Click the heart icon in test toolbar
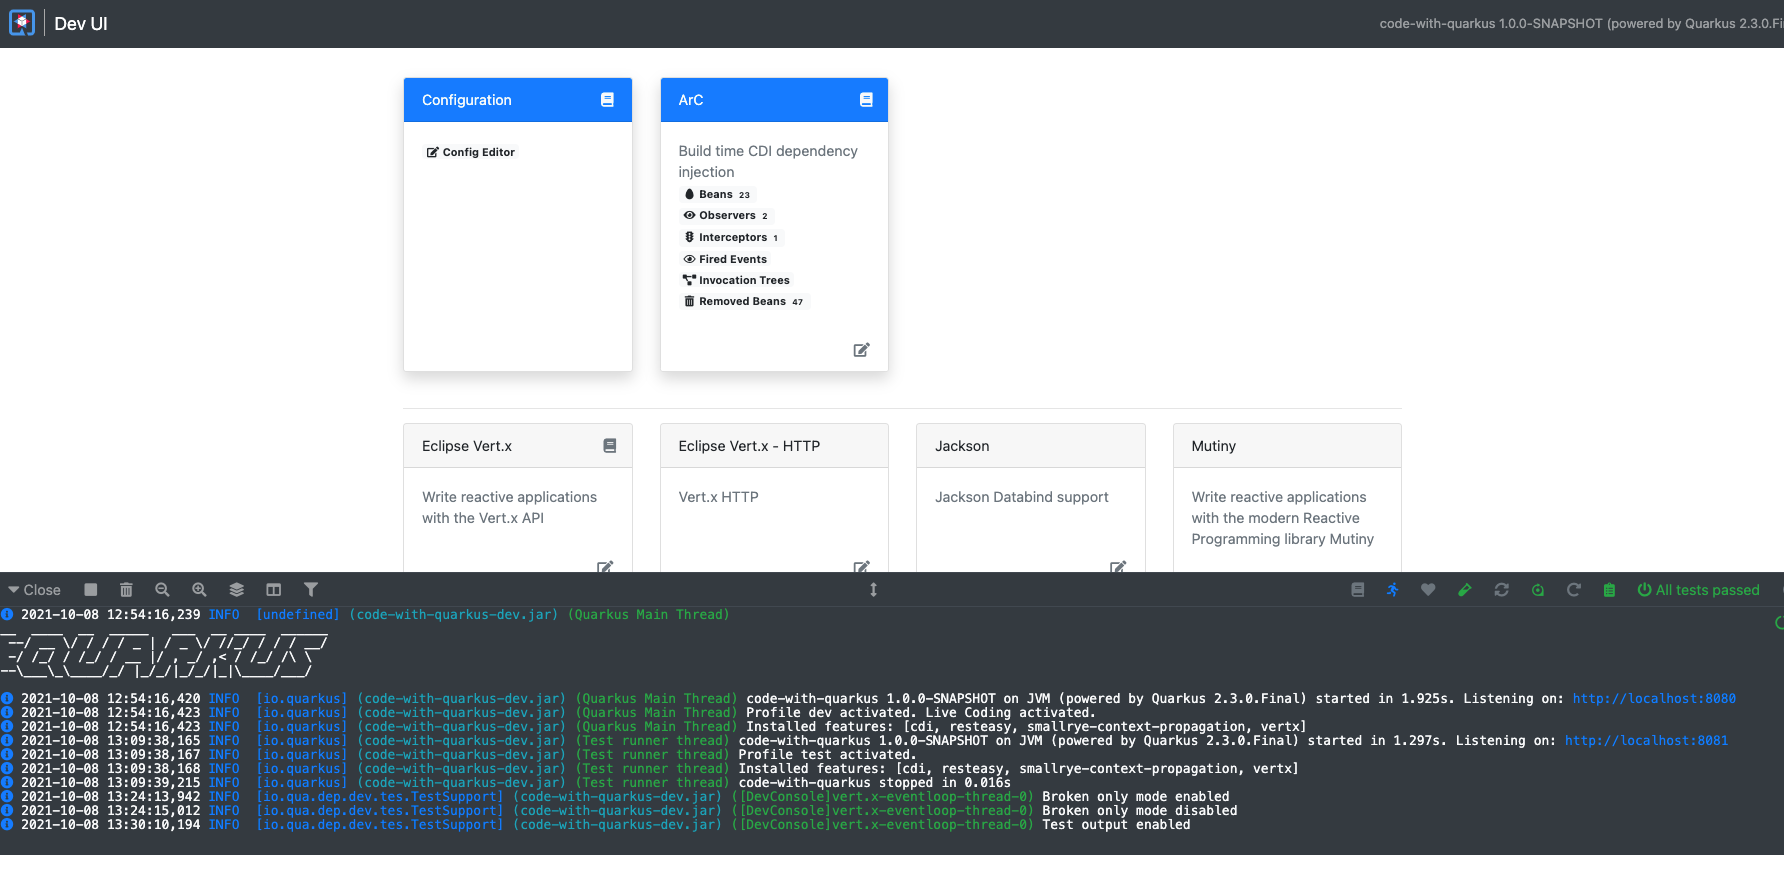 [x=1428, y=590]
